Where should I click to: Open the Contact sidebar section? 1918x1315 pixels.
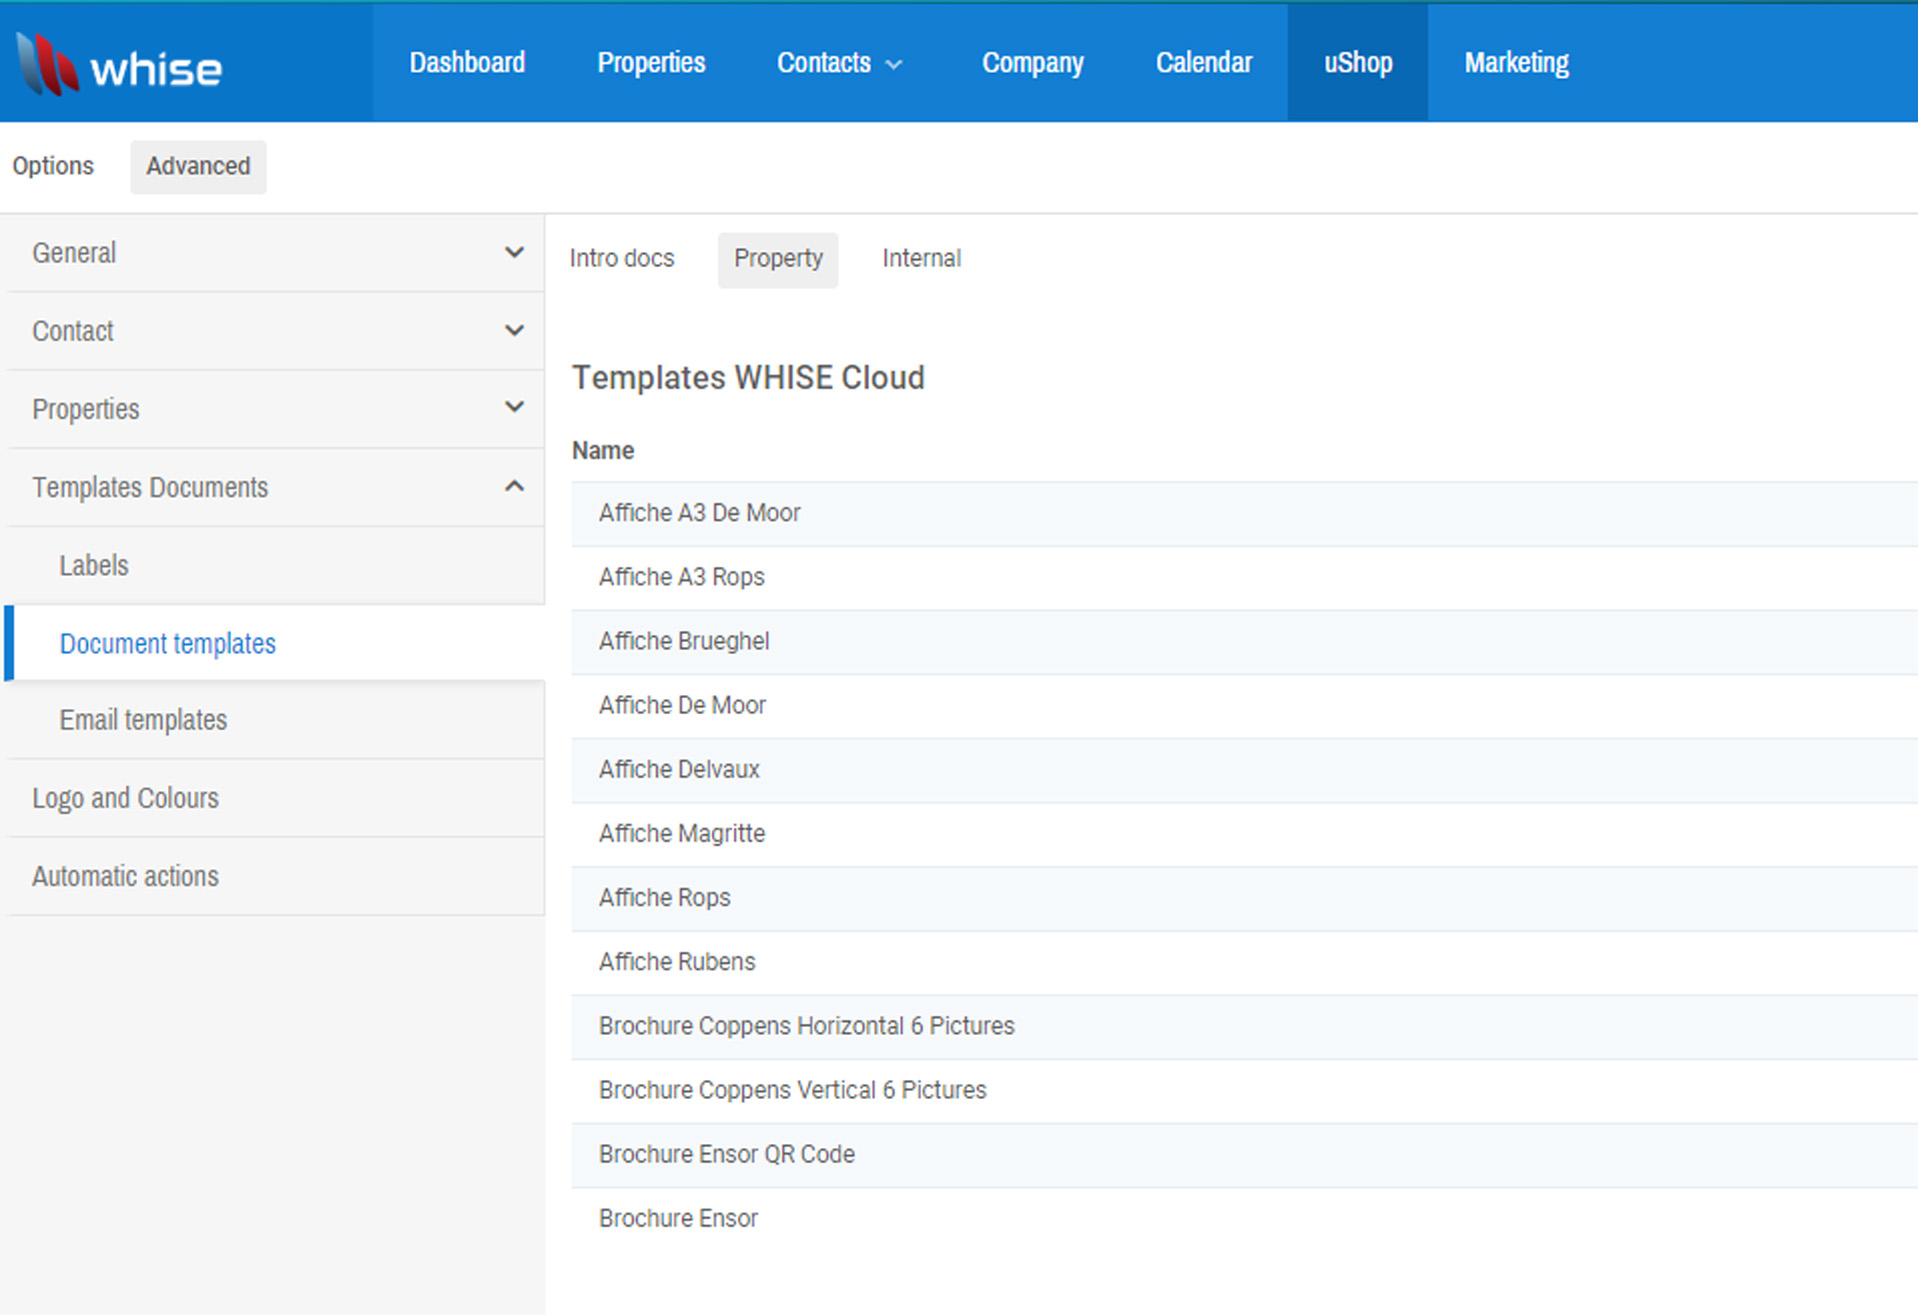tap(275, 331)
